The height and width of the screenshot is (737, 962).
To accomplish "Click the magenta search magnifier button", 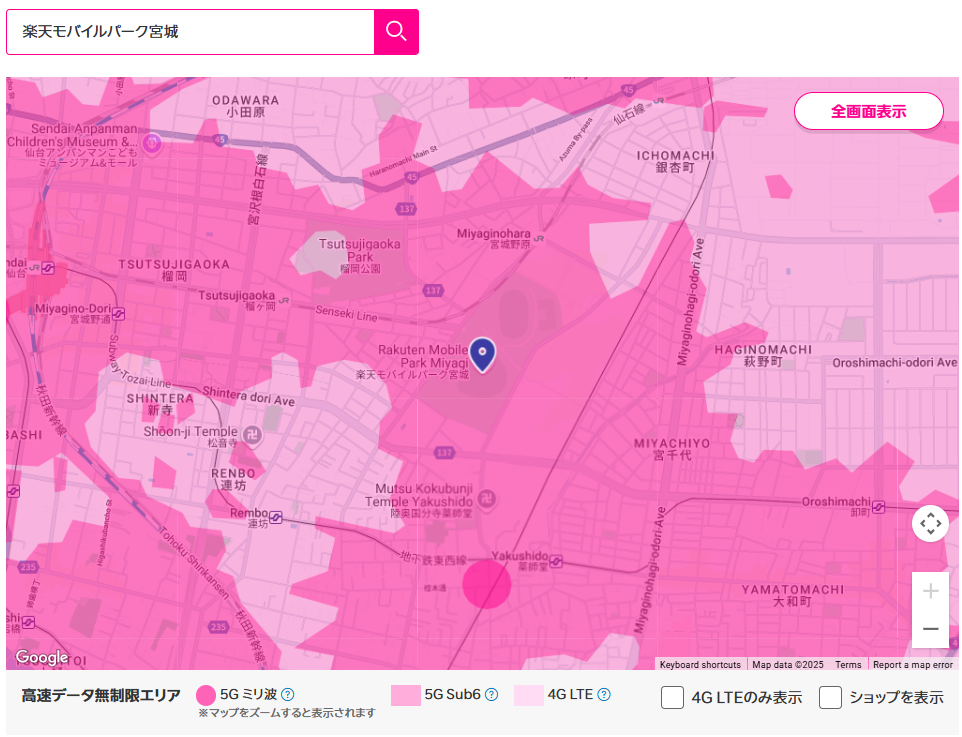I will tap(396, 32).
